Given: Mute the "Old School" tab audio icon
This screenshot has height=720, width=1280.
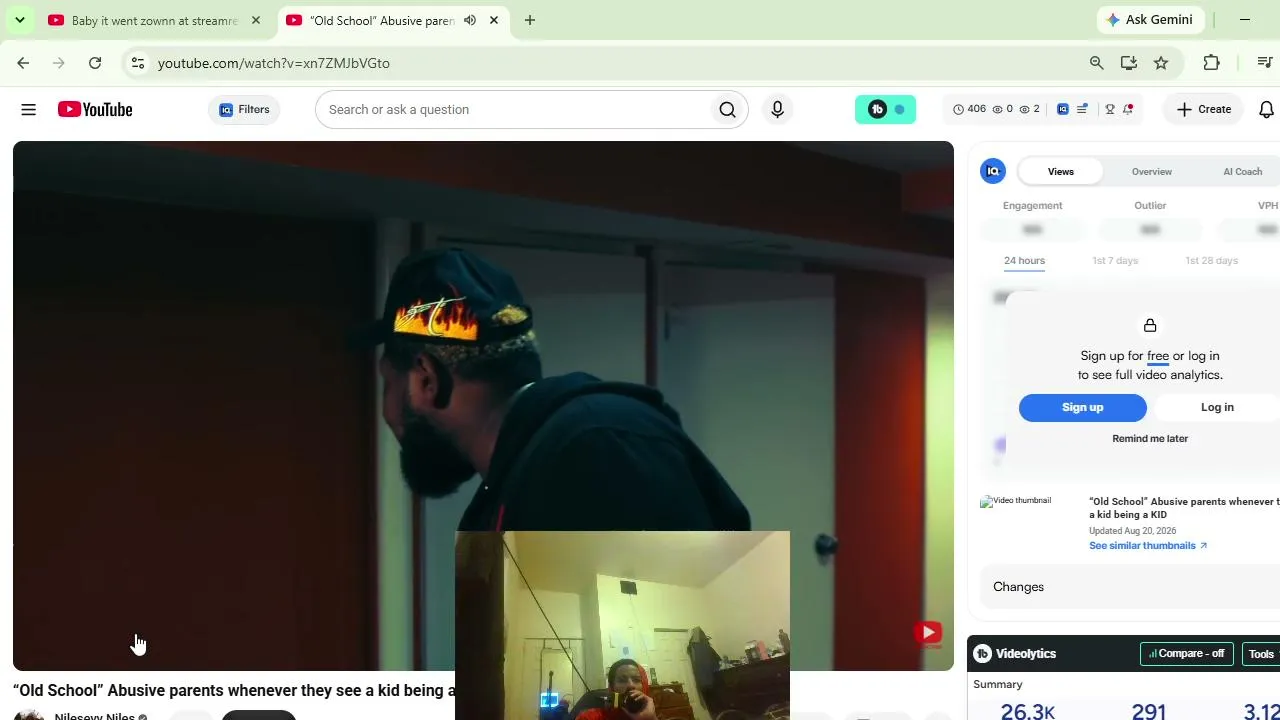Looking at the screenshot, I should click(x=470, y=20).
